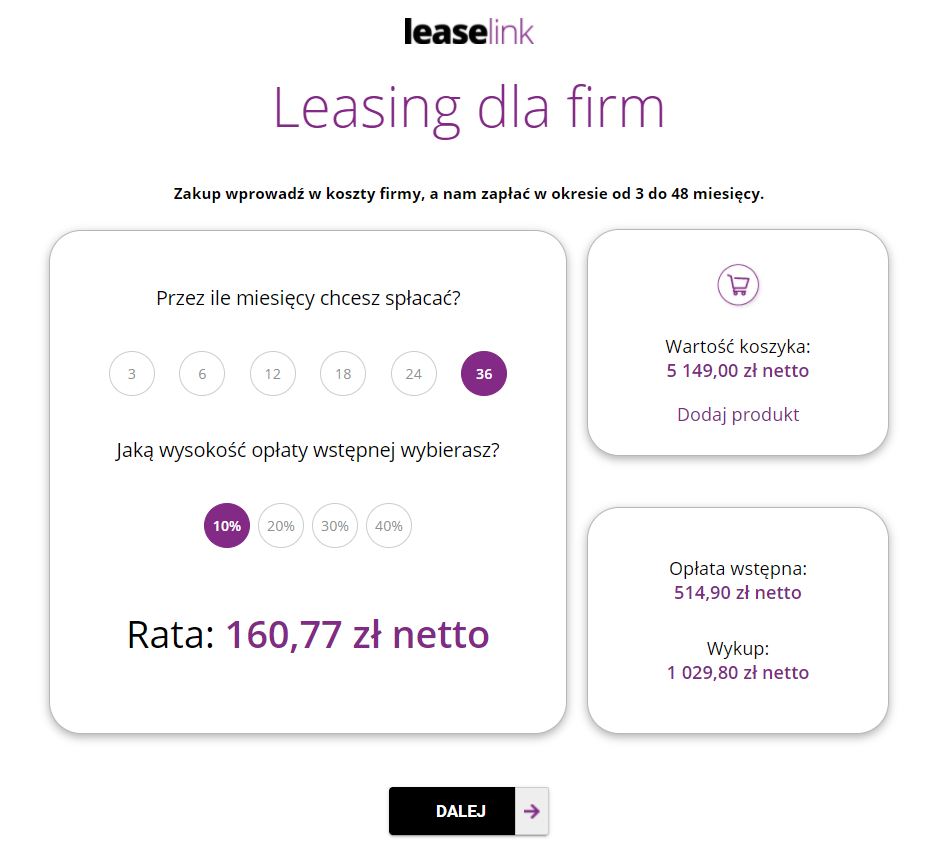Select 6 months repayment period

pyautogui.click(x=202, y=374)
